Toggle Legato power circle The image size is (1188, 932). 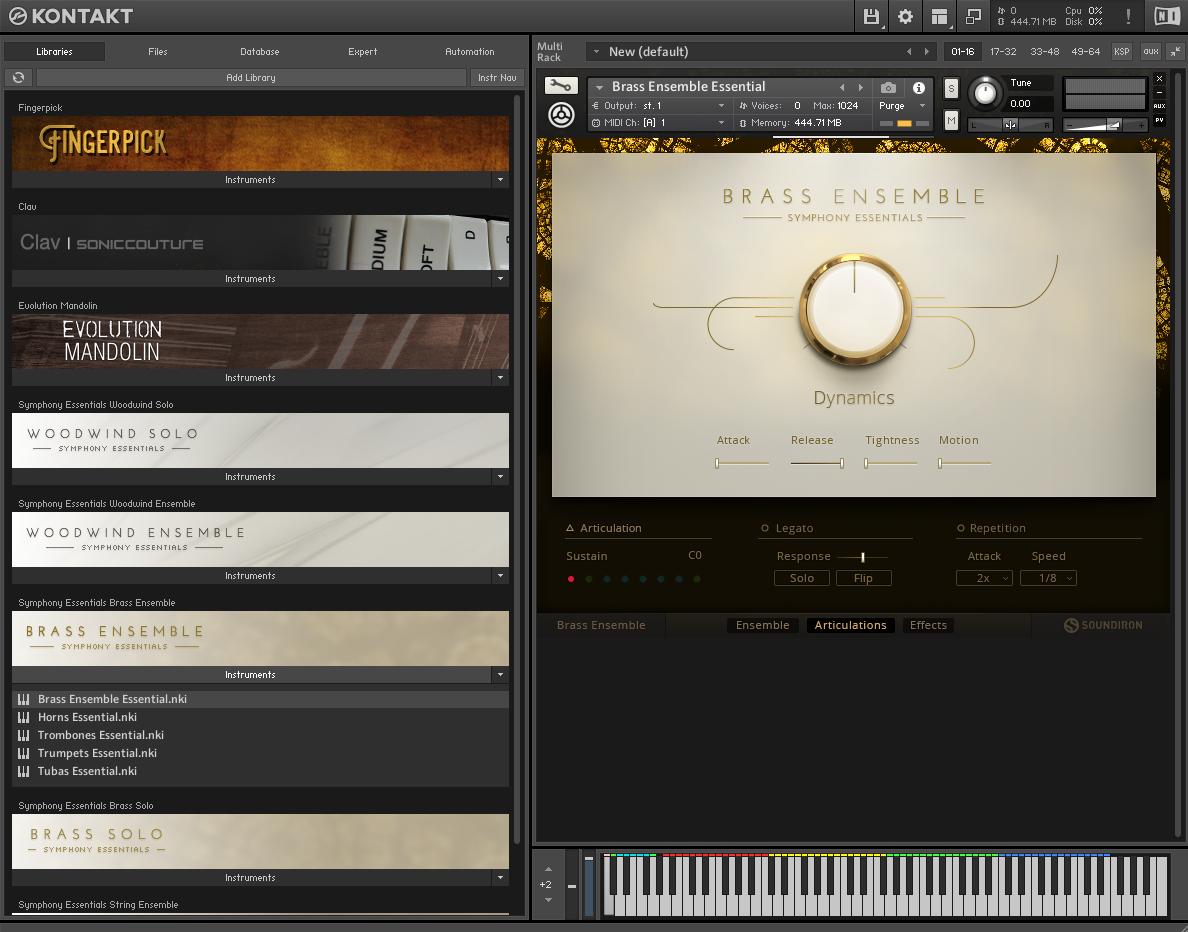tap(764, 528)
